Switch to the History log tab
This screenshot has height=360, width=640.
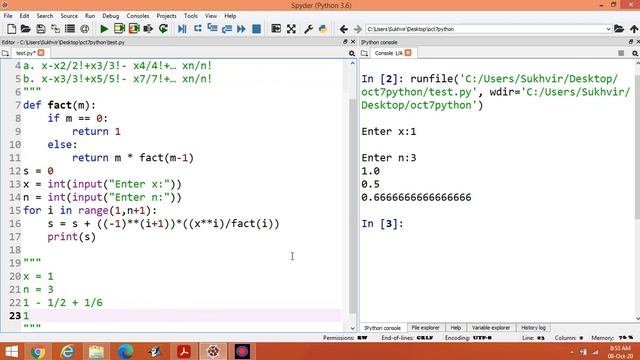(x=533, y=328)
